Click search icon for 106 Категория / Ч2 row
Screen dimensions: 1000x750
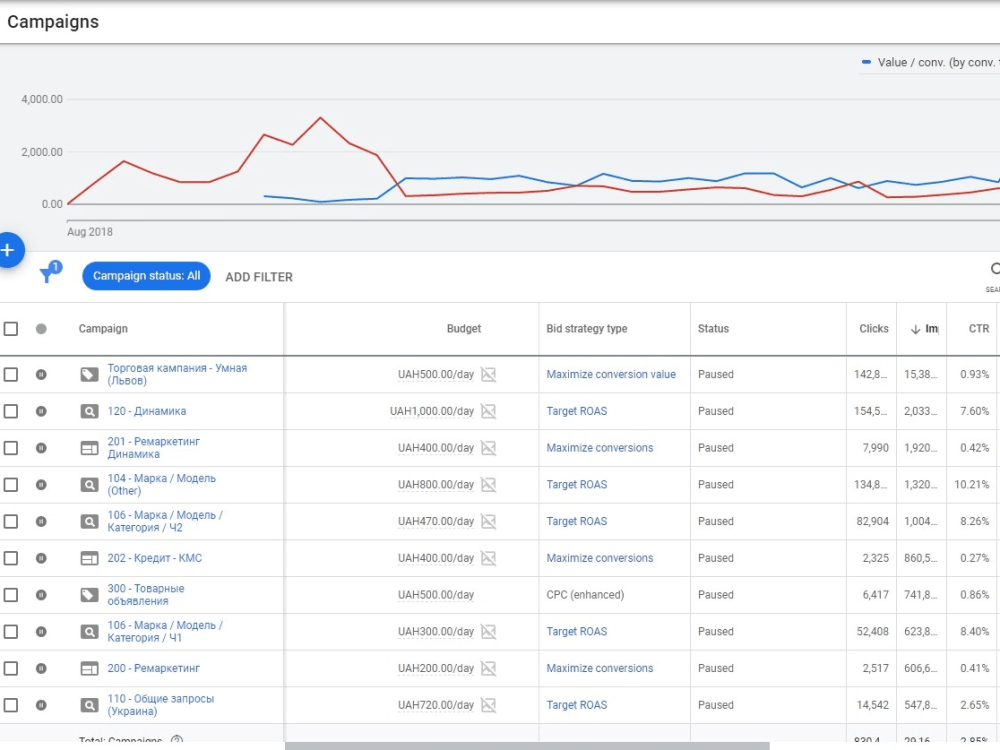click(89, 522)
